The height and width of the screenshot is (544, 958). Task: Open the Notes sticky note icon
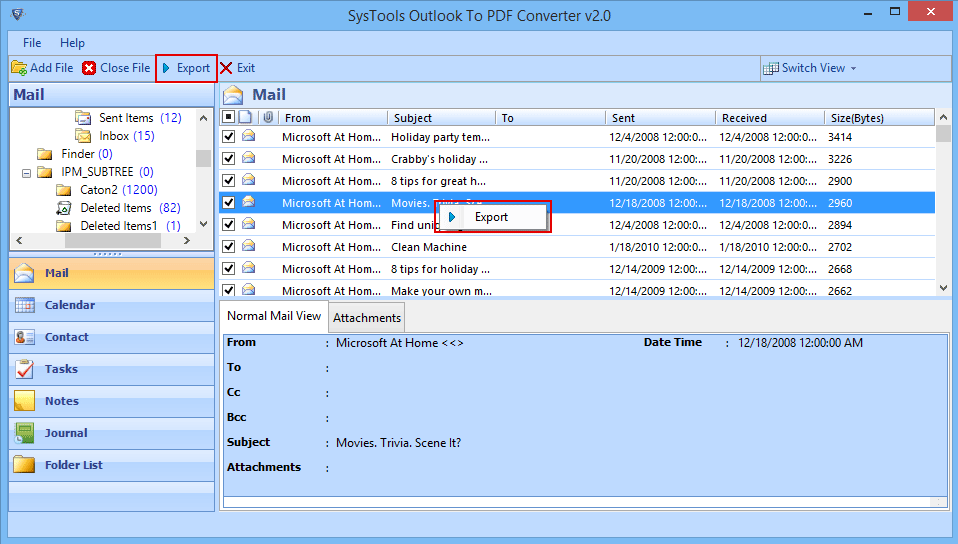[24, 401]
